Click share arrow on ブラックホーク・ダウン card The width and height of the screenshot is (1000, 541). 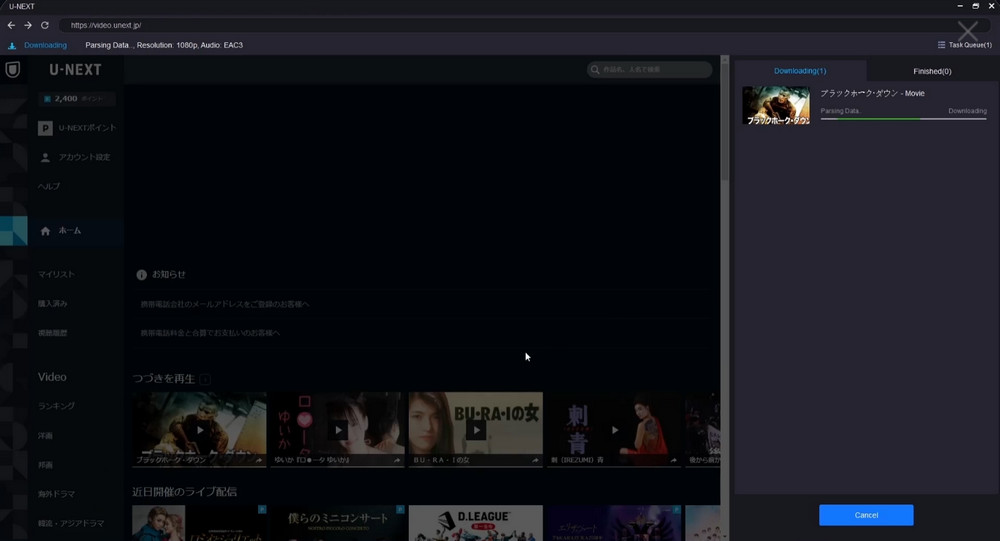pyautogui.click(x=258, y=460)
